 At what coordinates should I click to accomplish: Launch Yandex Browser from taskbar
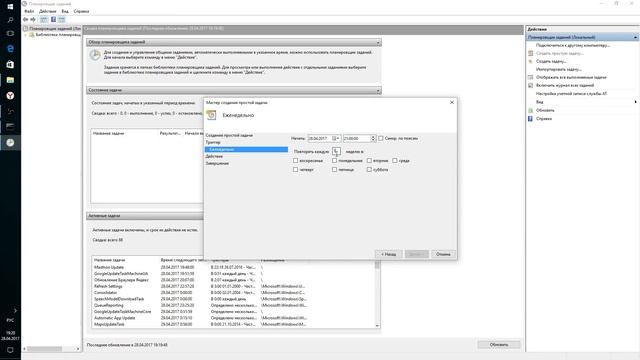[10, 96]
